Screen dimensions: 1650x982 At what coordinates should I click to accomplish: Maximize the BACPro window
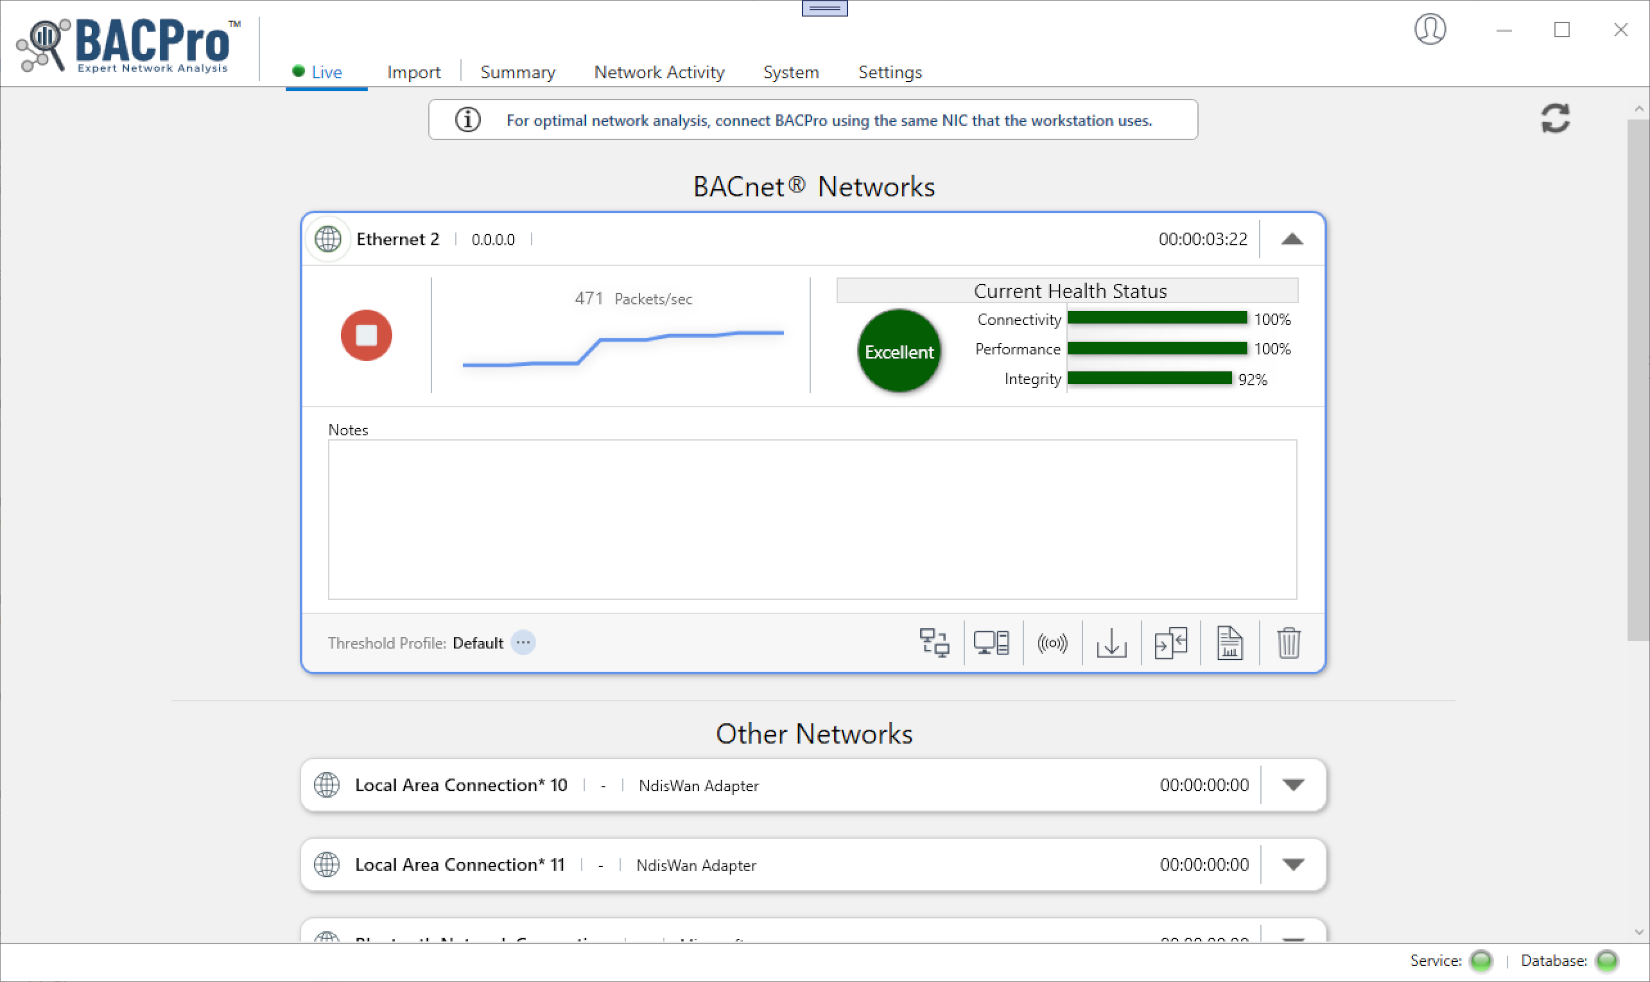point(1562,30)
